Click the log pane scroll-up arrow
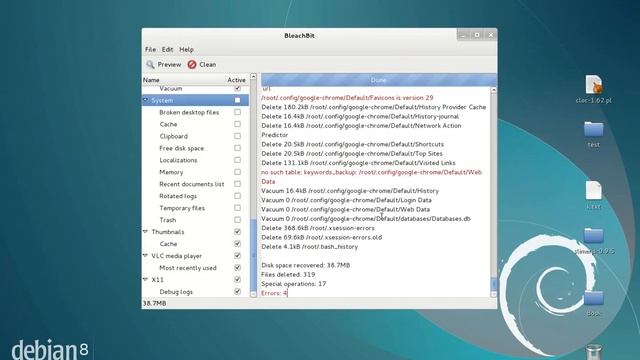The width and height of the screenshot is (640, 360). point(493,90)
